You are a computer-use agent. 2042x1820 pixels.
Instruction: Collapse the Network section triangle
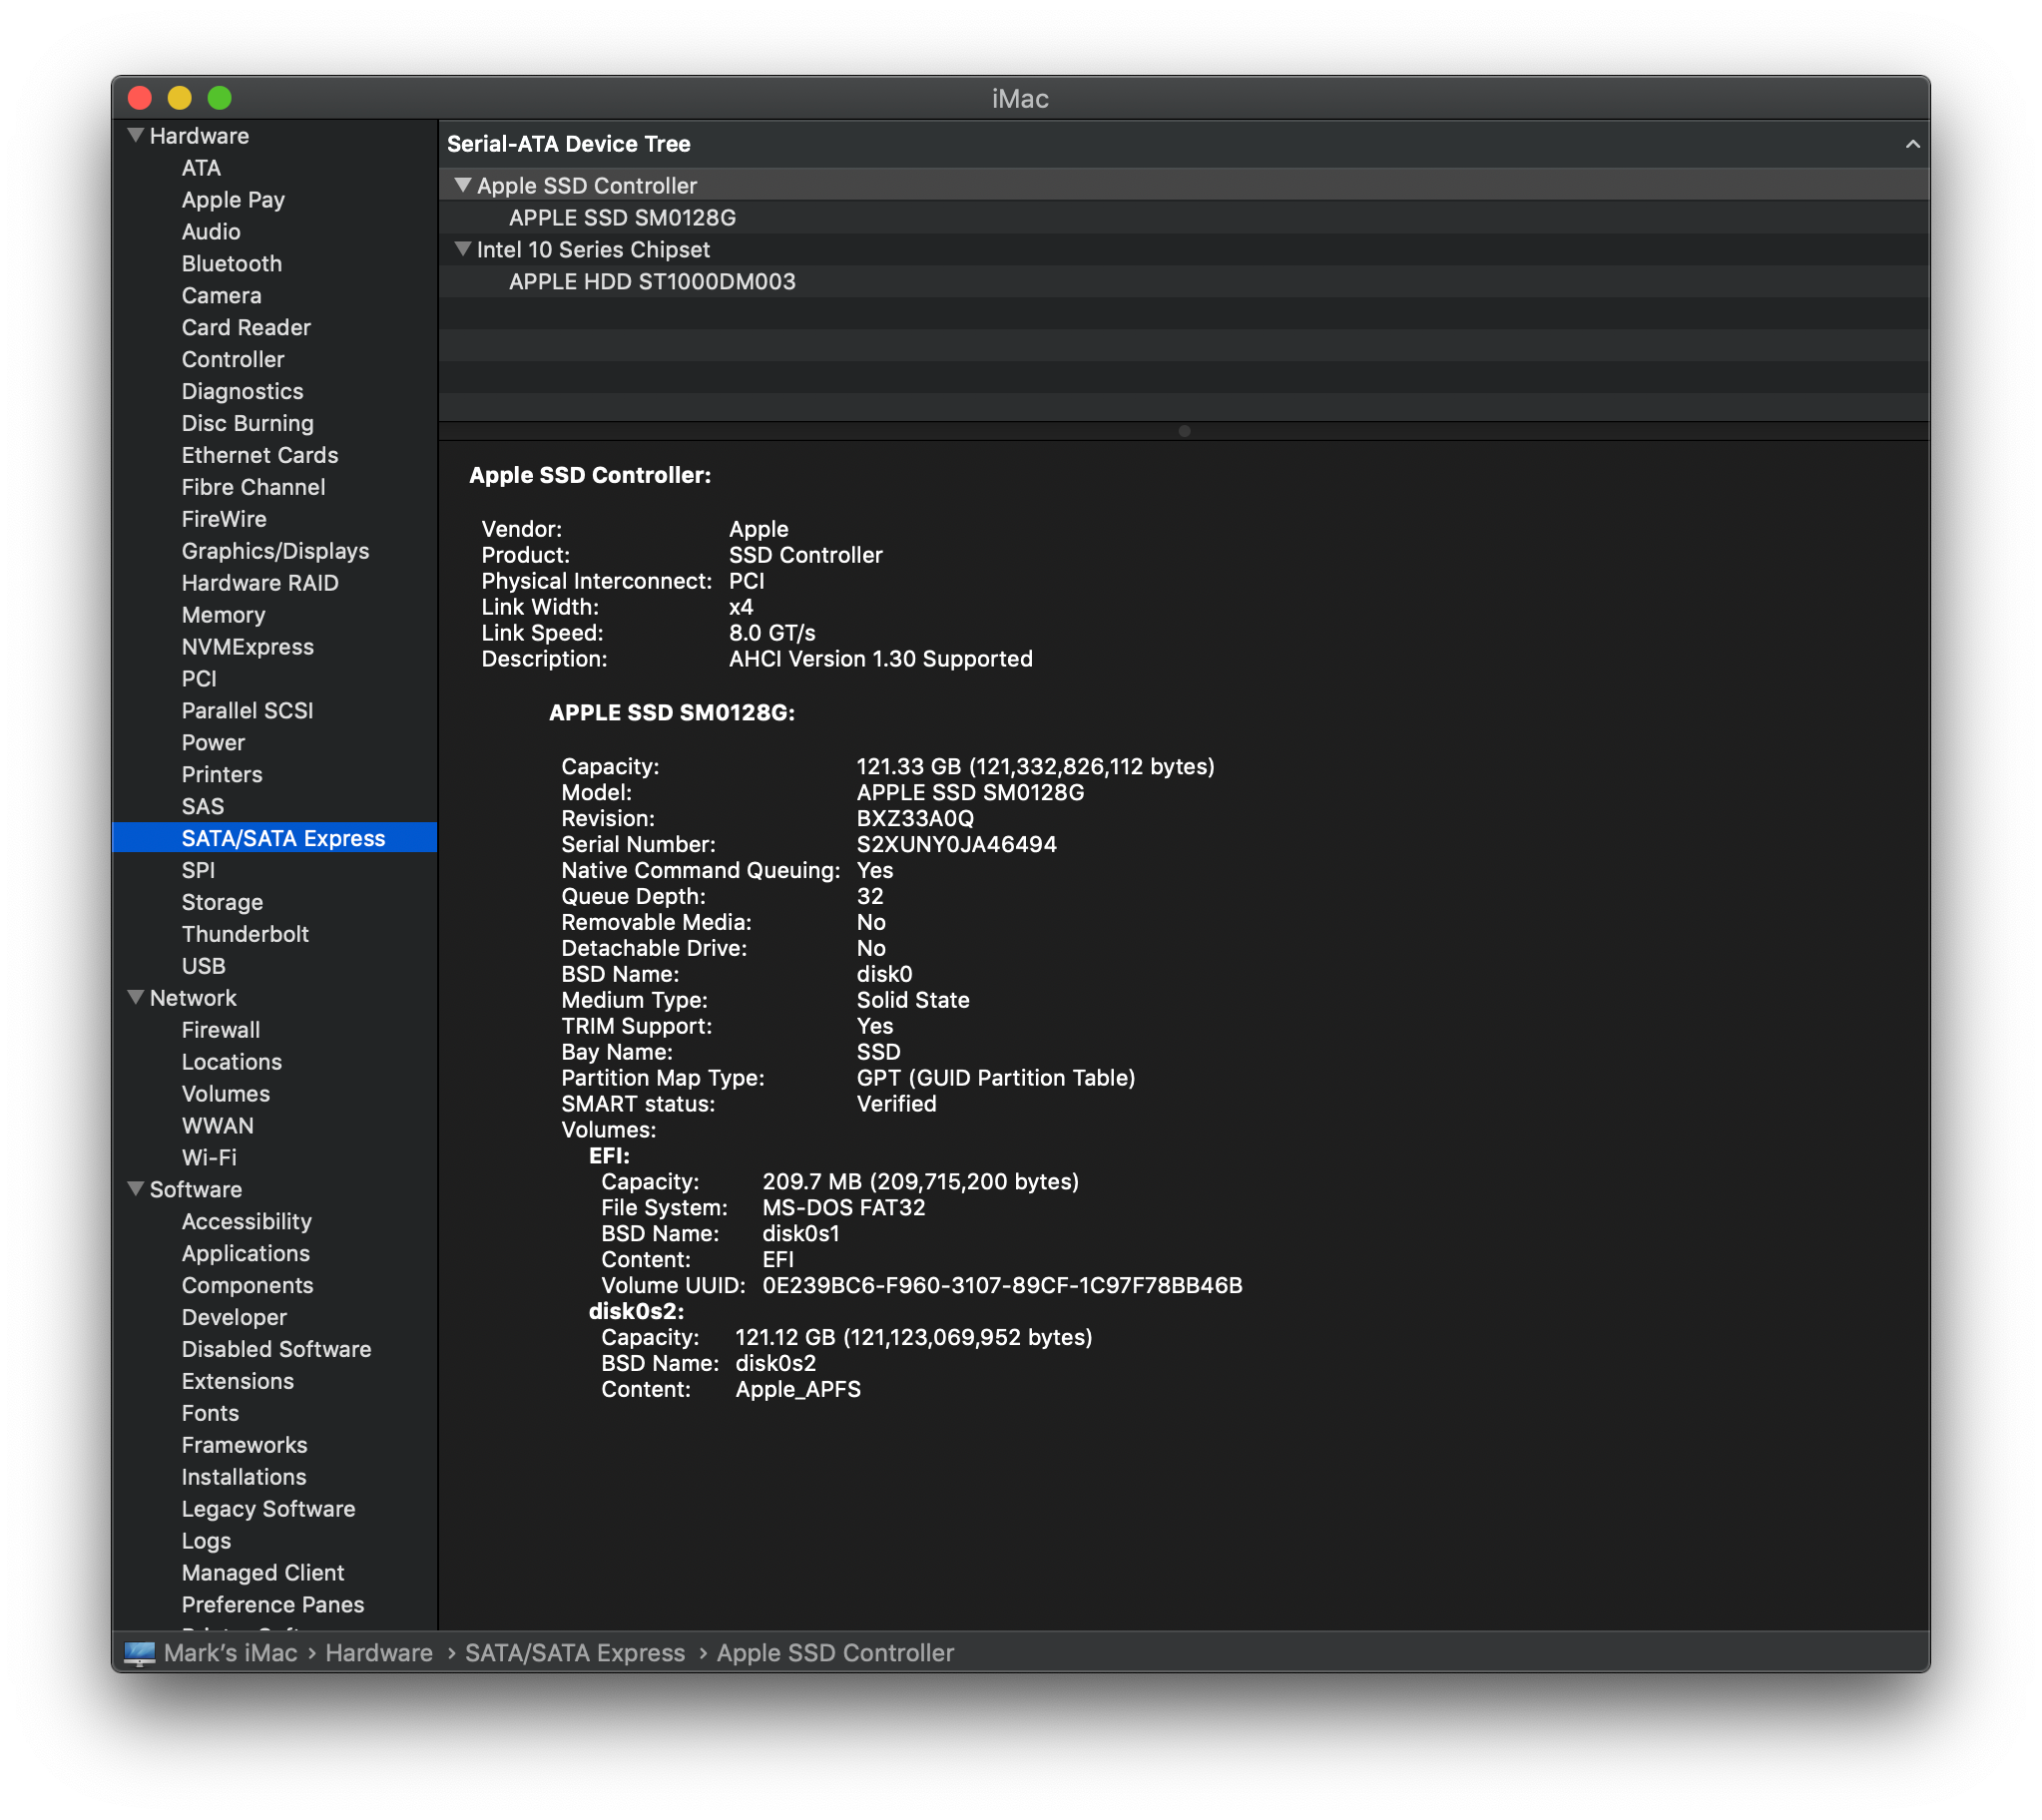click(x=136, y=998)
